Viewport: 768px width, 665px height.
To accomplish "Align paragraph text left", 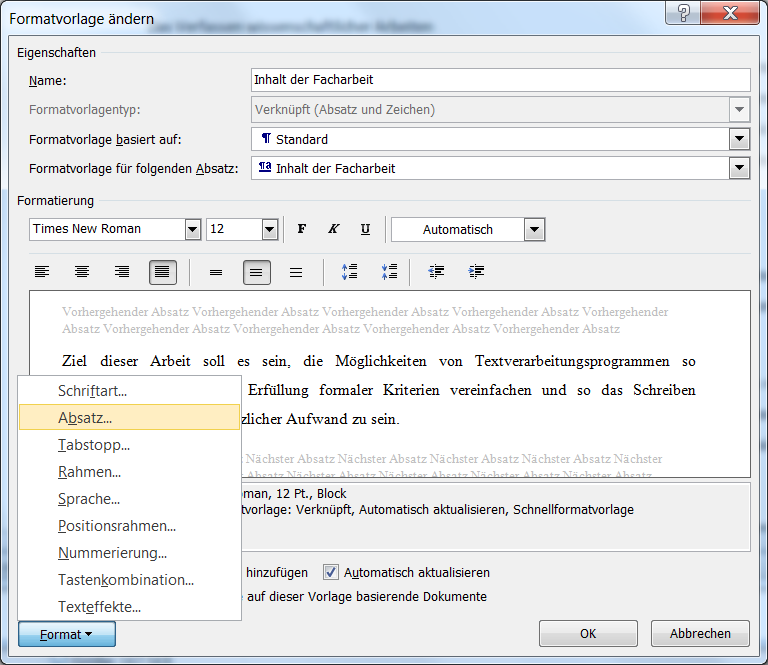I will pyautogui.click(x=42, y=272).
